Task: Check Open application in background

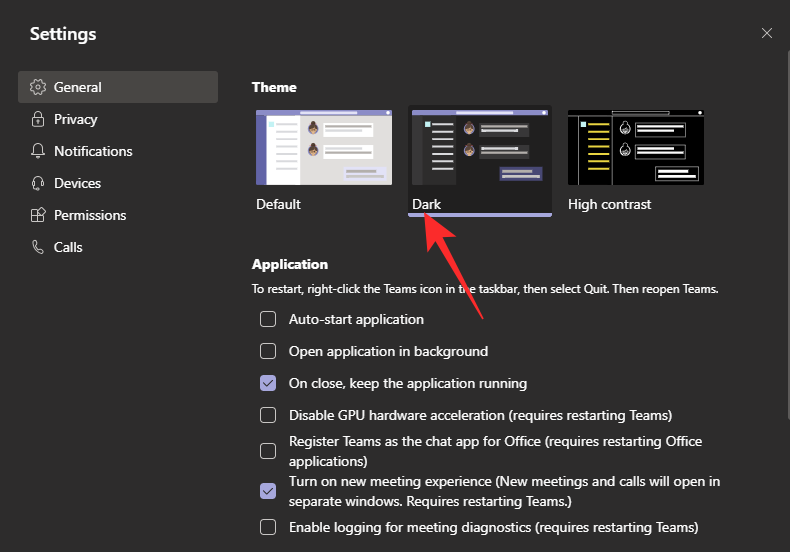Action: pos(268,351)
